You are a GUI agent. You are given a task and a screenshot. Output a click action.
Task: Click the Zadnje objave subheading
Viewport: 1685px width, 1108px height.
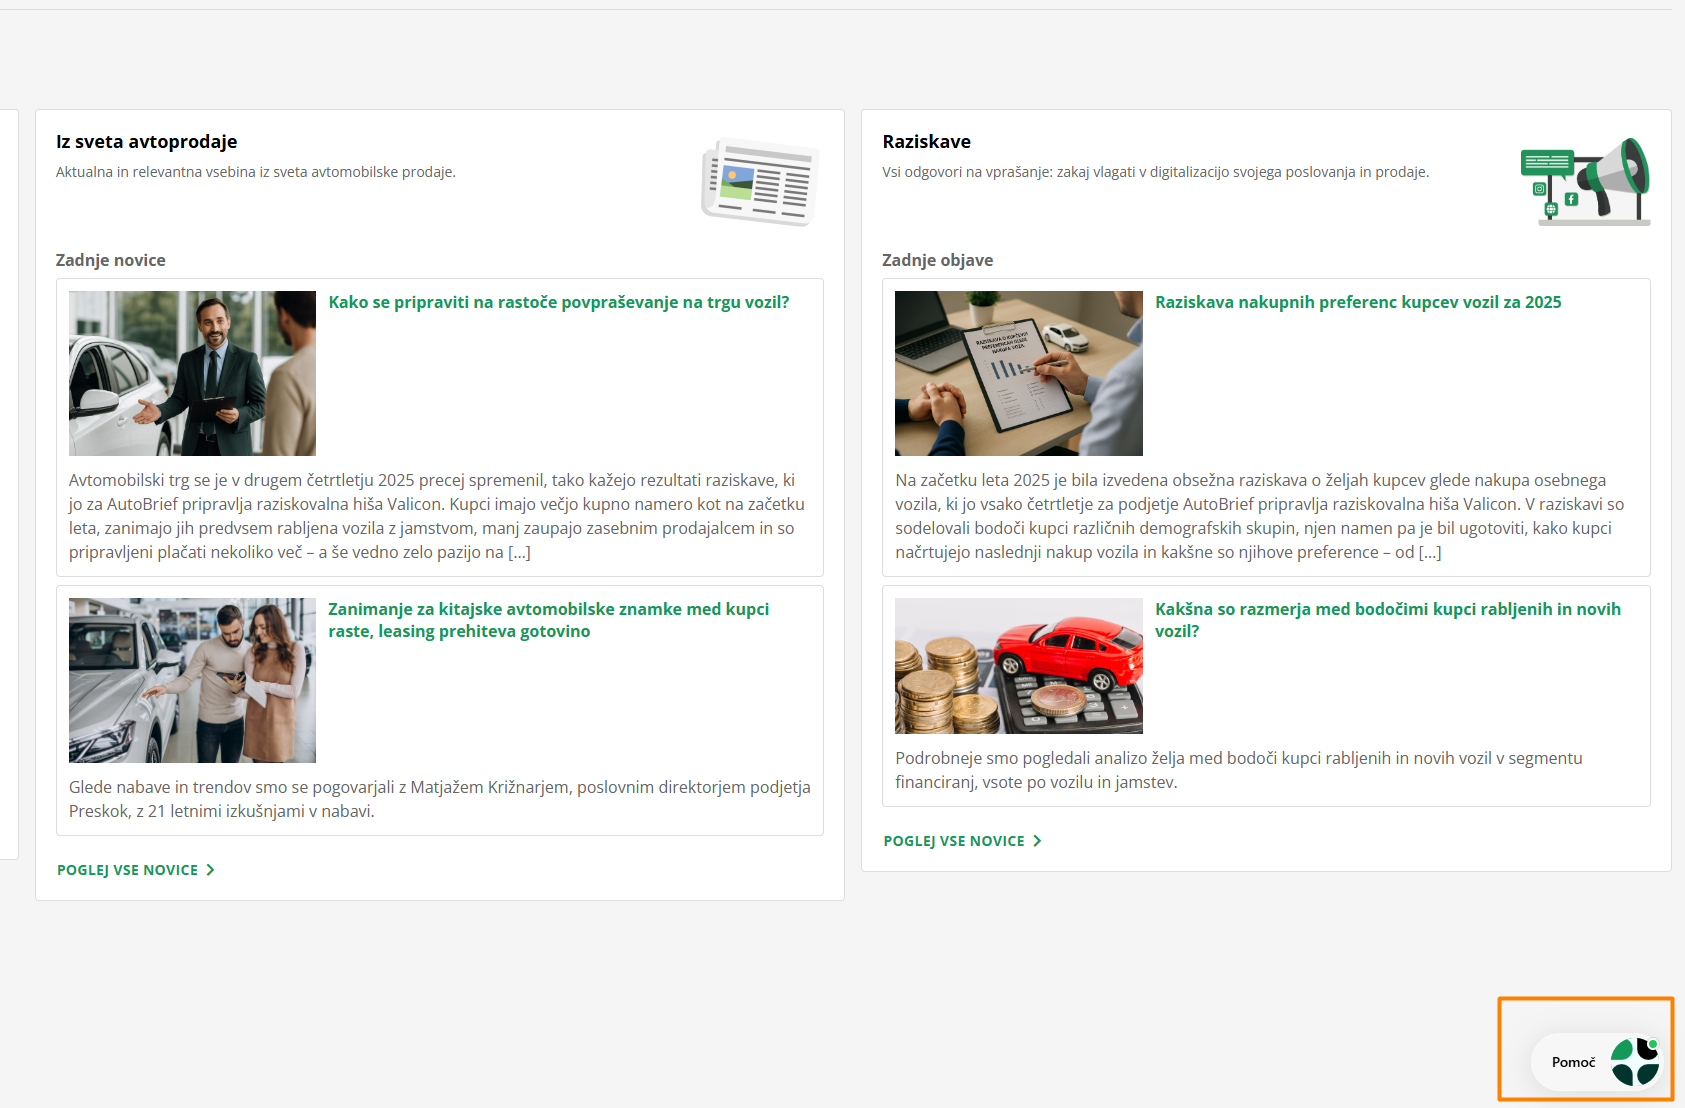[x=938, y=260]
